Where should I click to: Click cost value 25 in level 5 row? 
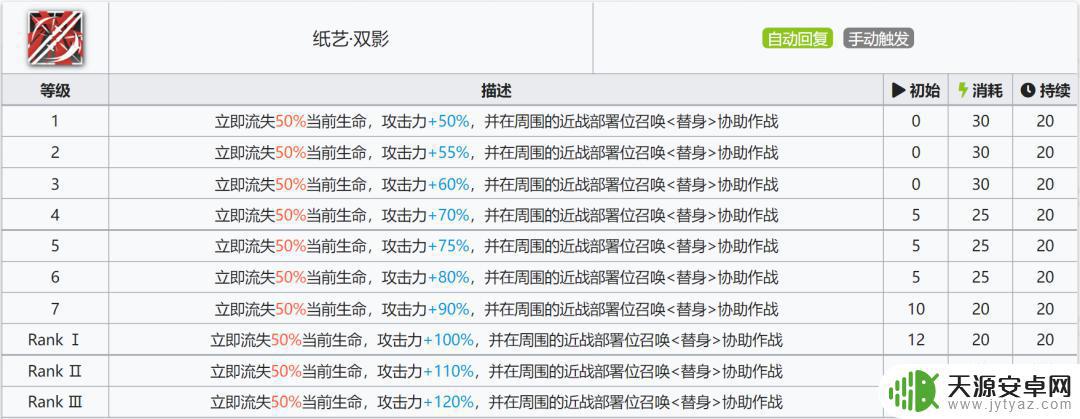pos(981,246)
